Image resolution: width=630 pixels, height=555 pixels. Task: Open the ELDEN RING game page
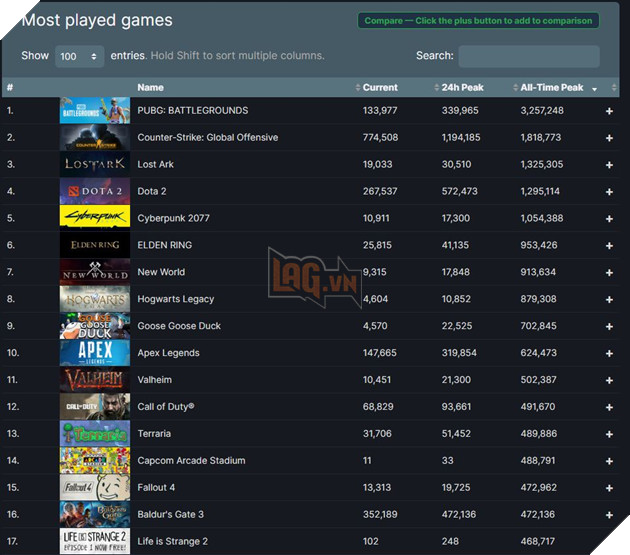click(165, 245)
